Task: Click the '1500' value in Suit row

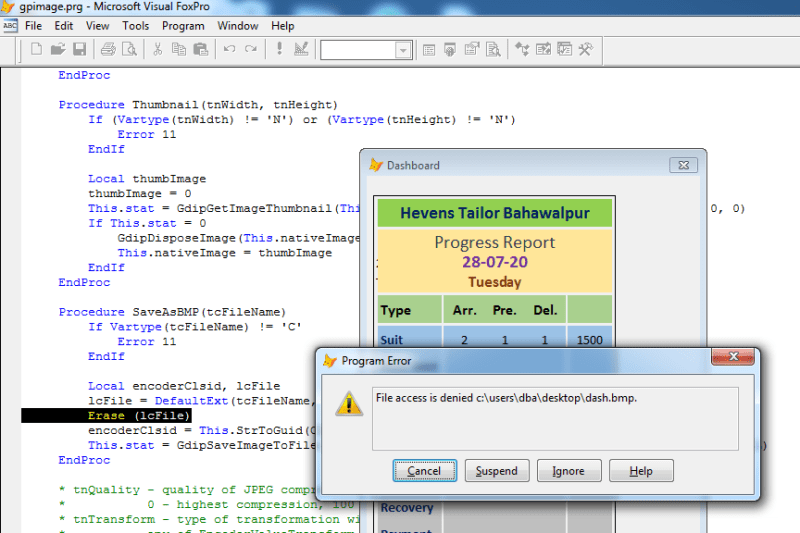Action: click(x=589, y=340)
